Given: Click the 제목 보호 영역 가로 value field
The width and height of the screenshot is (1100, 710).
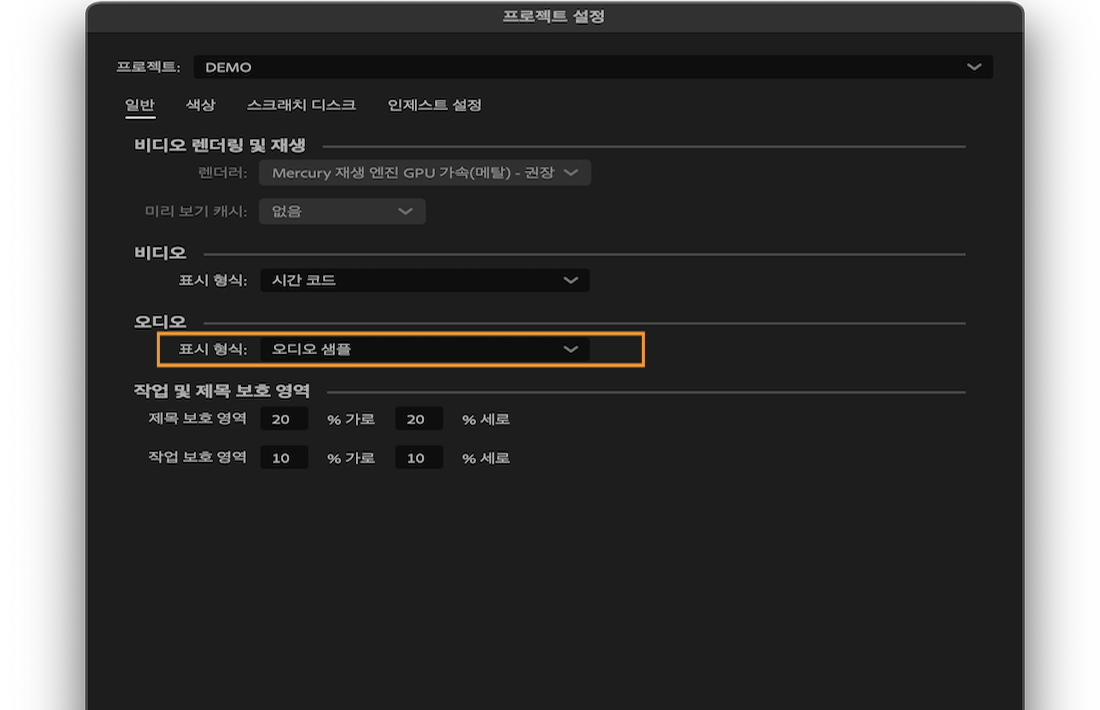Looking at the screenshot, I should [283, 418].
